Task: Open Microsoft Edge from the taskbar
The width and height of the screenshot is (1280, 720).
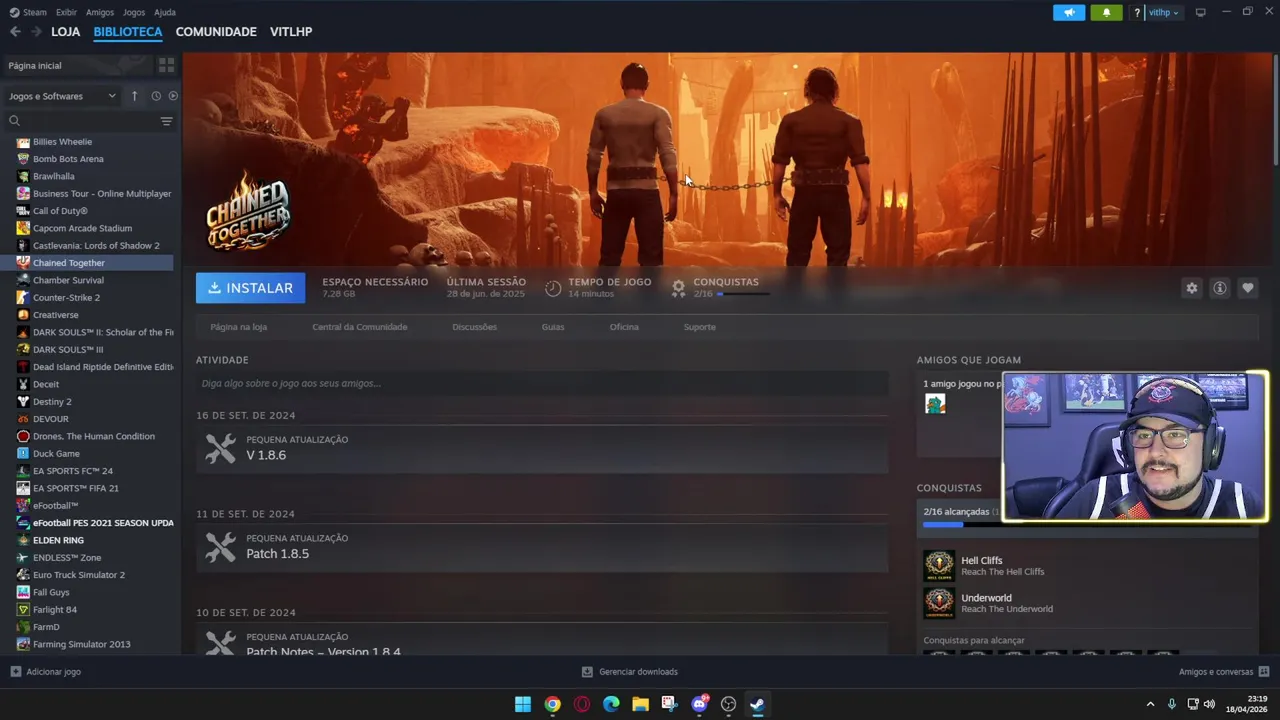Action: [611, 704]
